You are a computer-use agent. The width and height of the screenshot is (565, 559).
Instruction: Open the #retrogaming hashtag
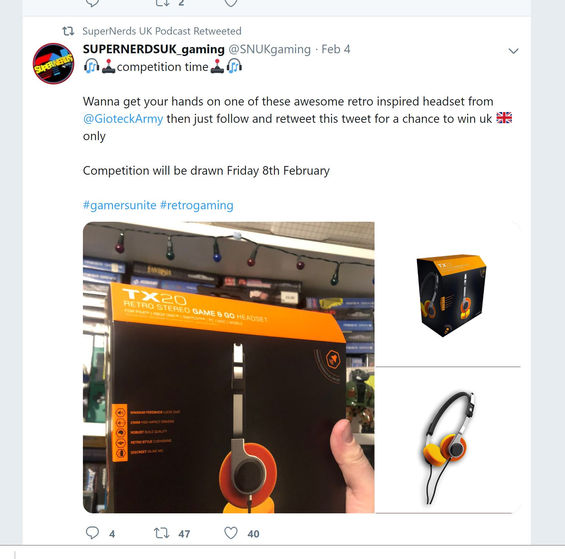[x=197, y=205]
